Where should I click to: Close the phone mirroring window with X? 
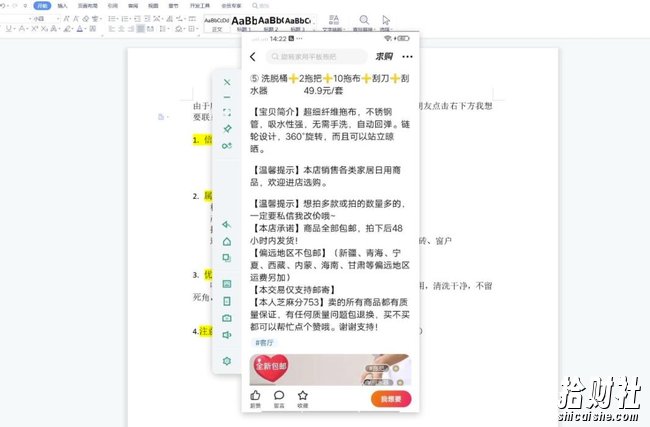[x=227, y=82]
